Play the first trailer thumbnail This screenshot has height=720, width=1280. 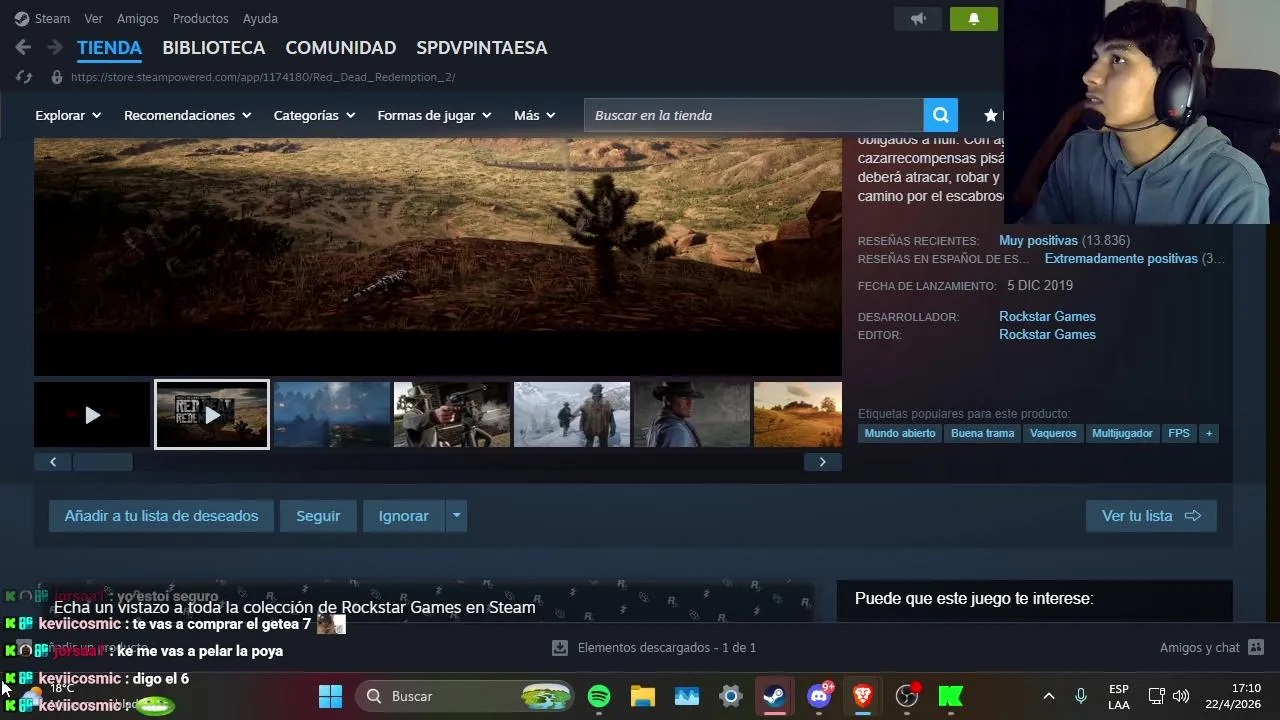(x=92, y=415)
